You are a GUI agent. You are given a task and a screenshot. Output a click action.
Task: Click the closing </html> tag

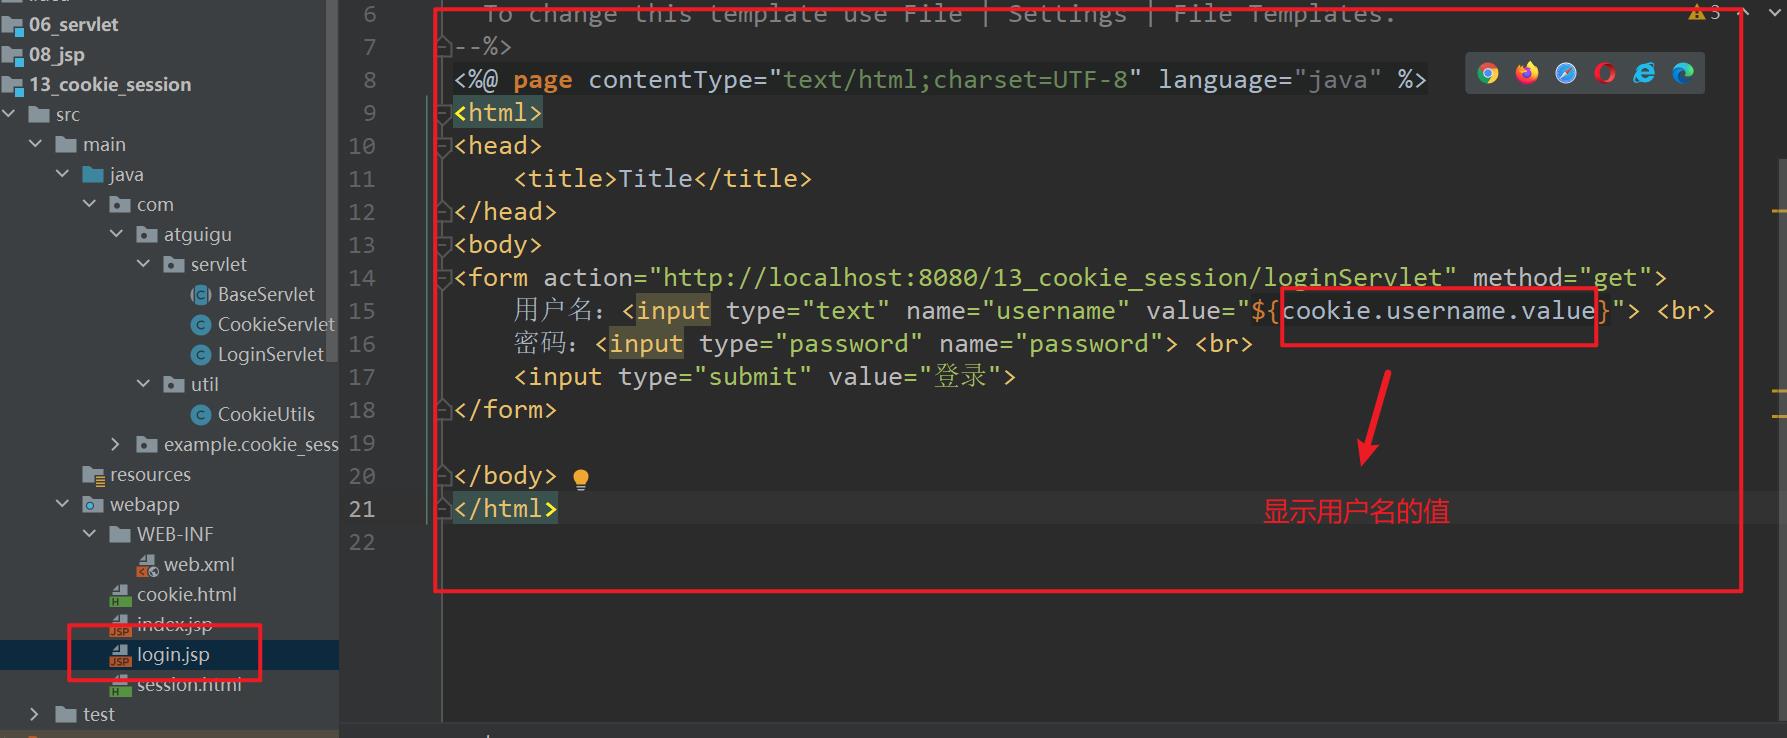(505, 509)
